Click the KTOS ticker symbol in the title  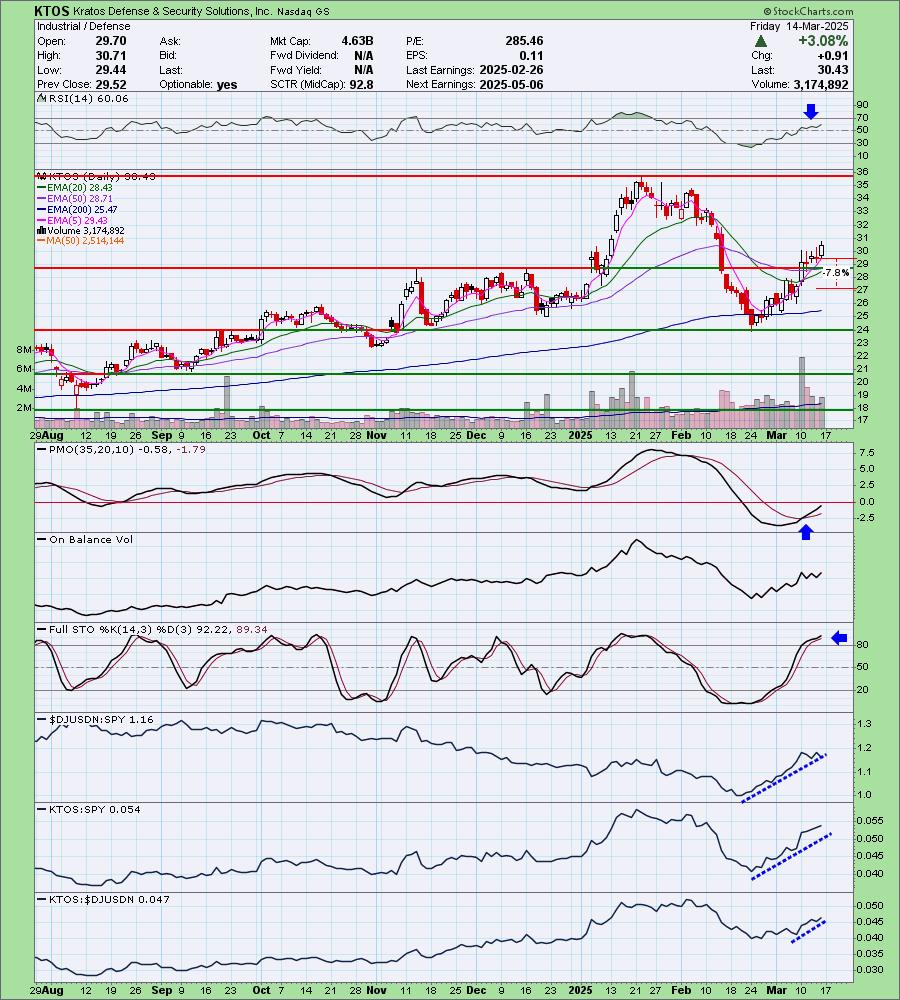pos(52,11)
